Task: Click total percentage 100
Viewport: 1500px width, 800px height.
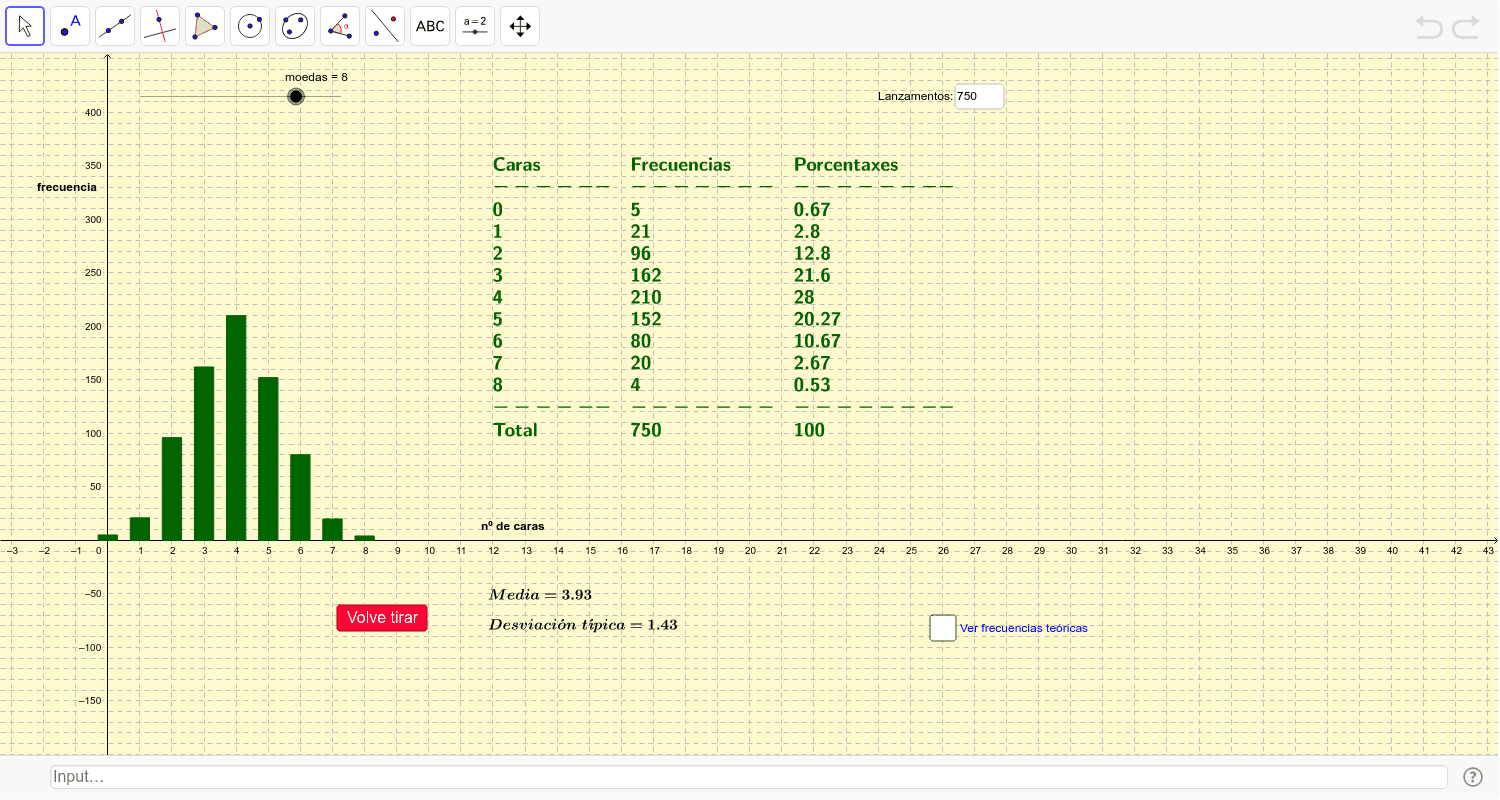Action: [x=809, y=430]
